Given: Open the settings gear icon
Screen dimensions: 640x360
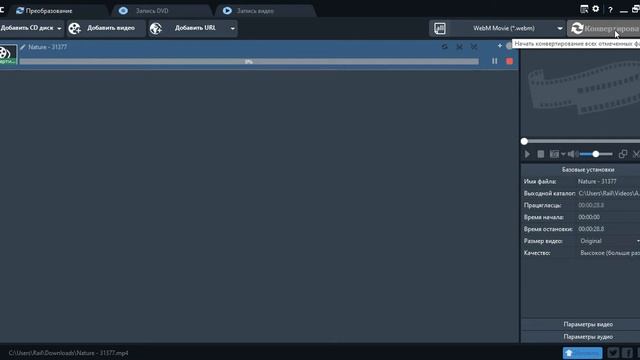Looking at the screenshot, I should 596,9.
